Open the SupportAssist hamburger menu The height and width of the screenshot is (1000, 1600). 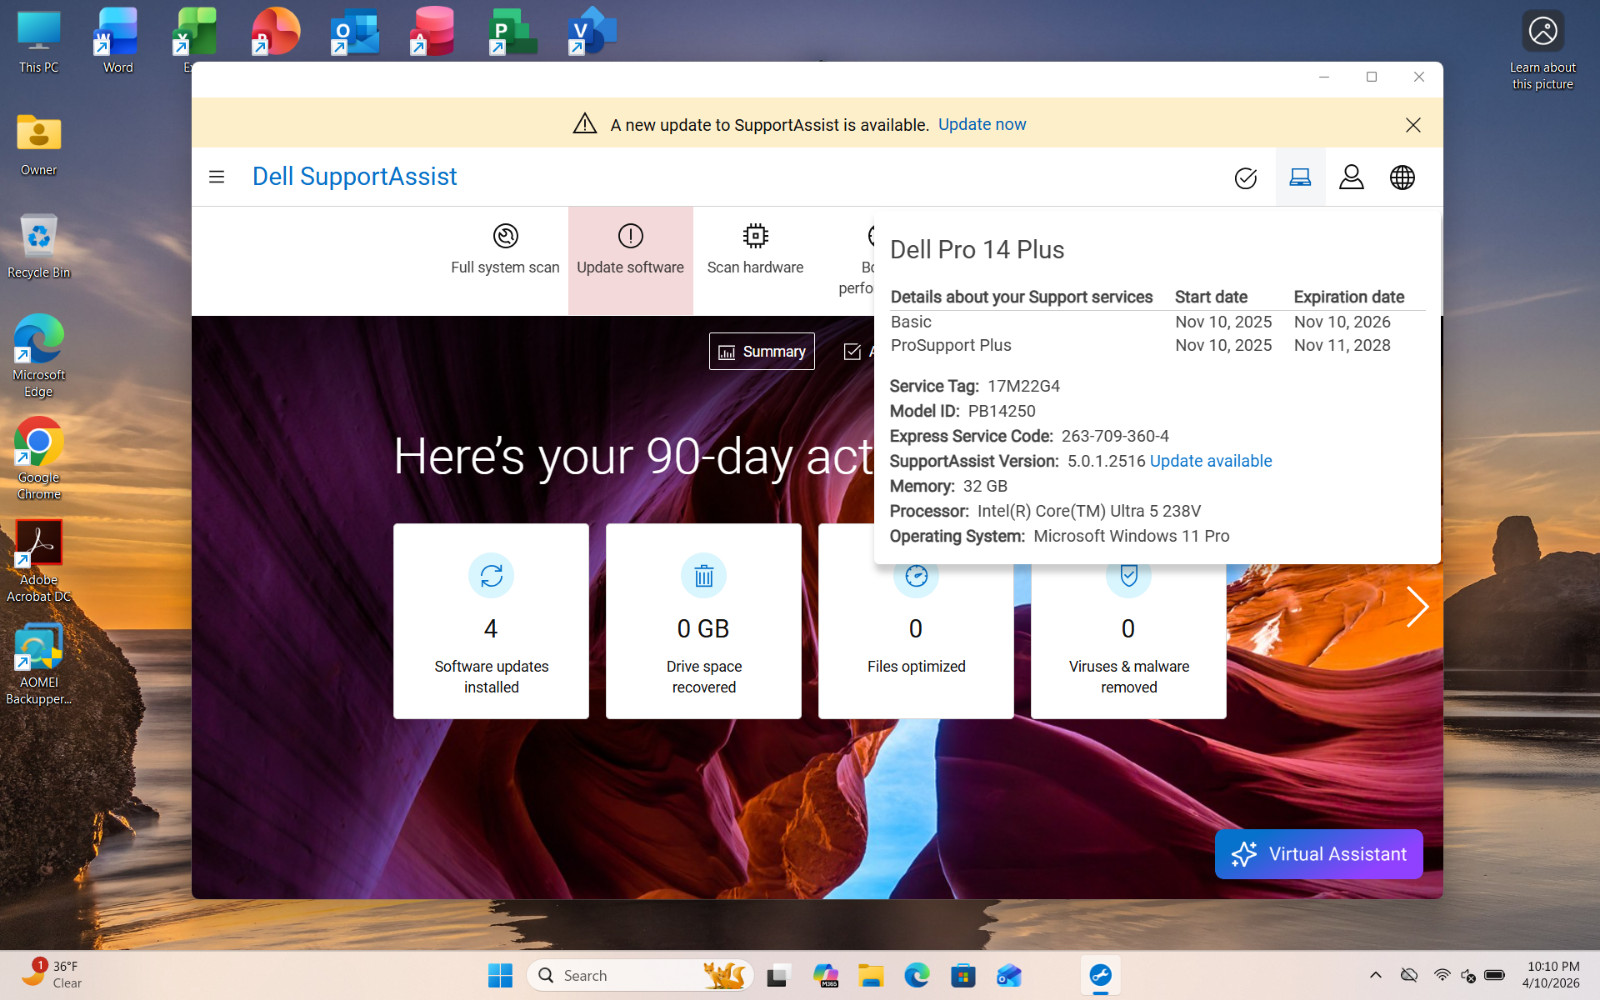[x=216, y=177]
